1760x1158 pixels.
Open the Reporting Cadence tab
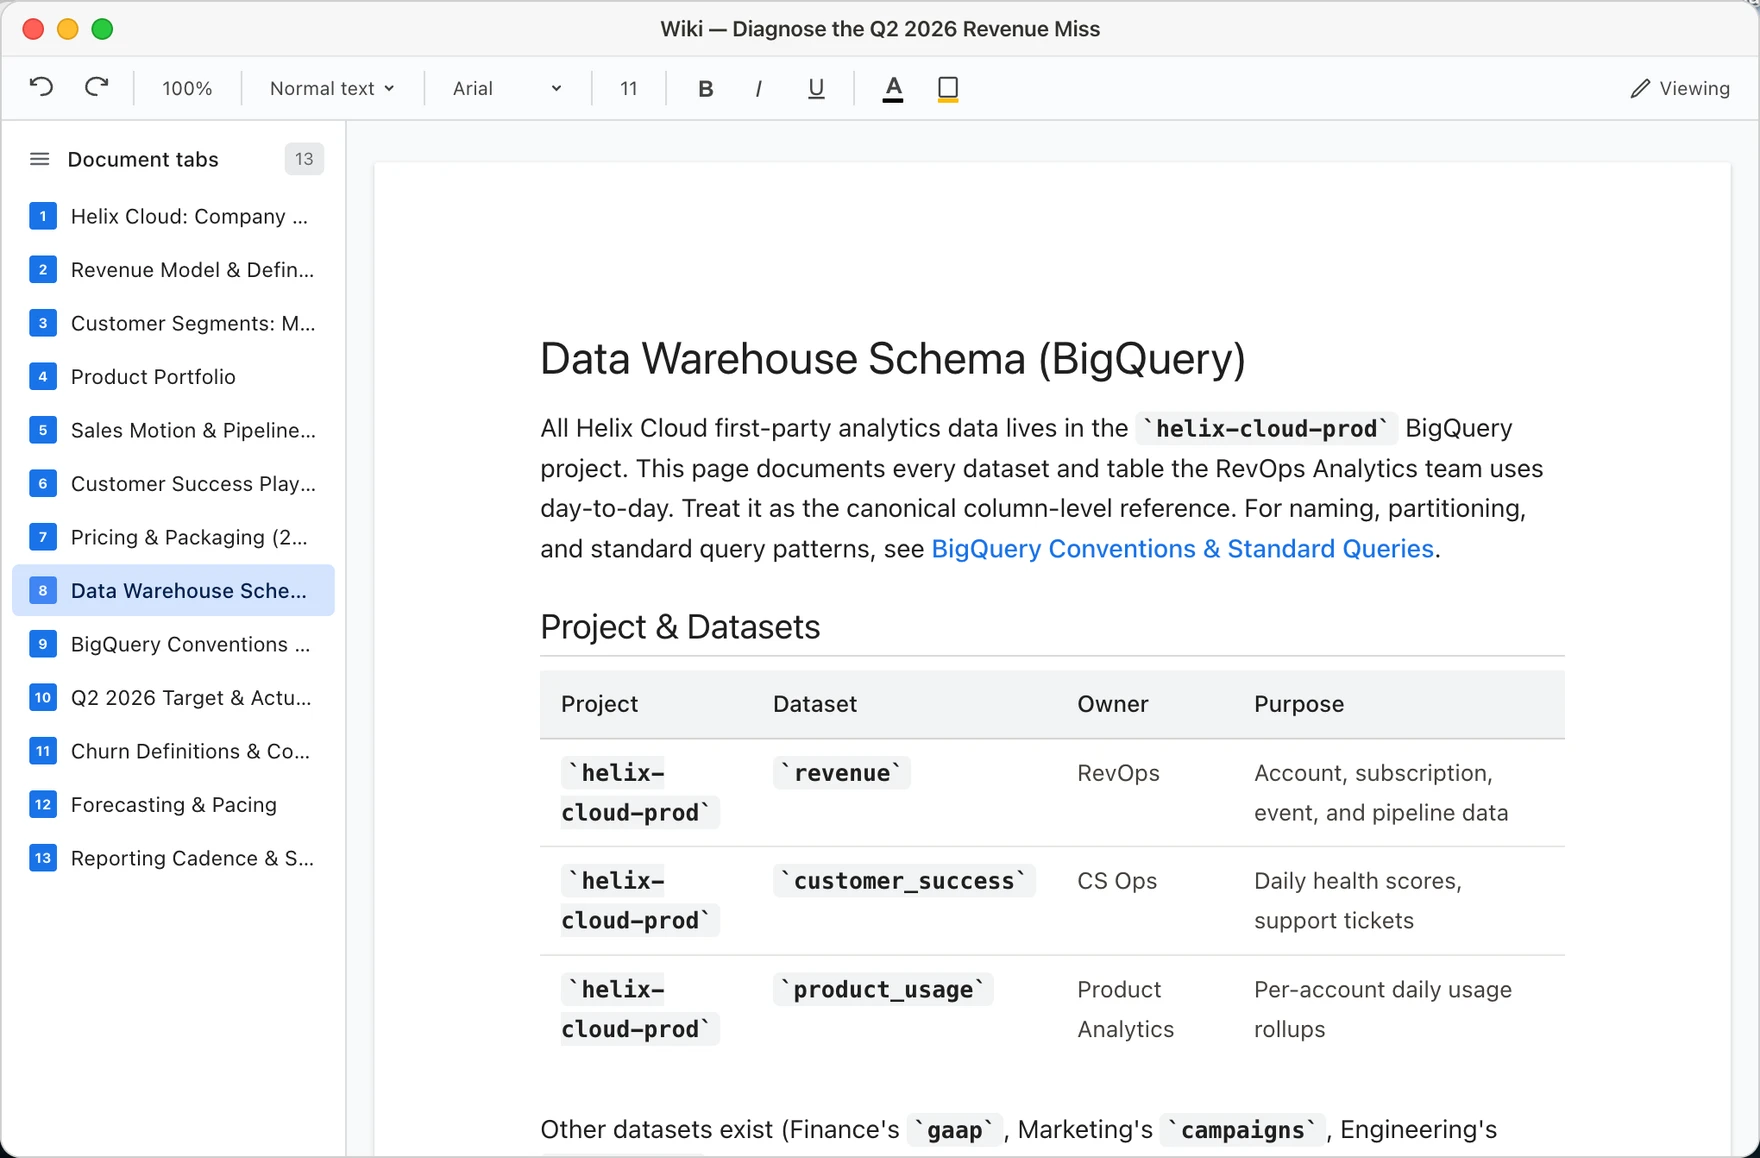[x=173, y=858]
